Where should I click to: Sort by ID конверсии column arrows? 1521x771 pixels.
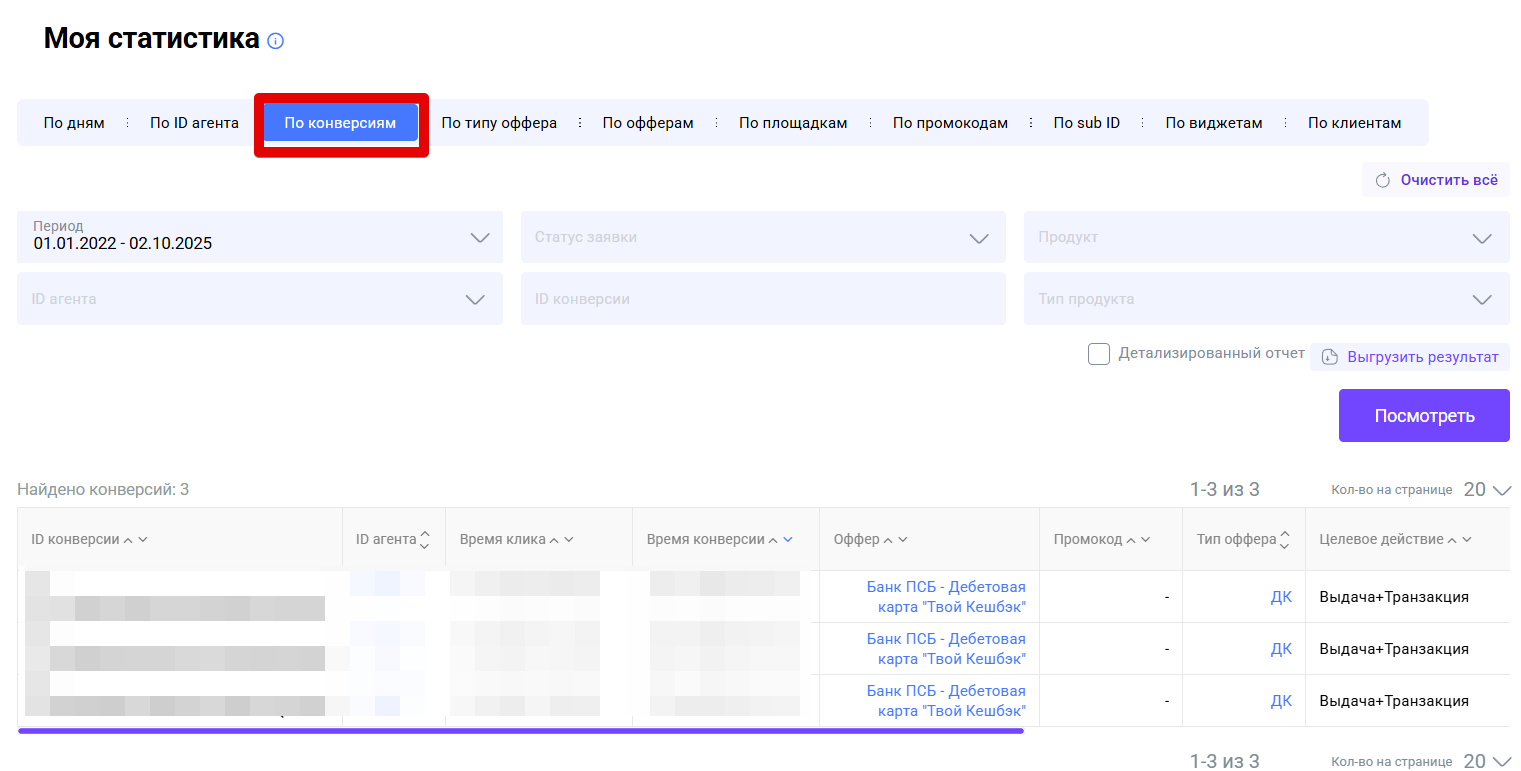(x=135, y=540)
